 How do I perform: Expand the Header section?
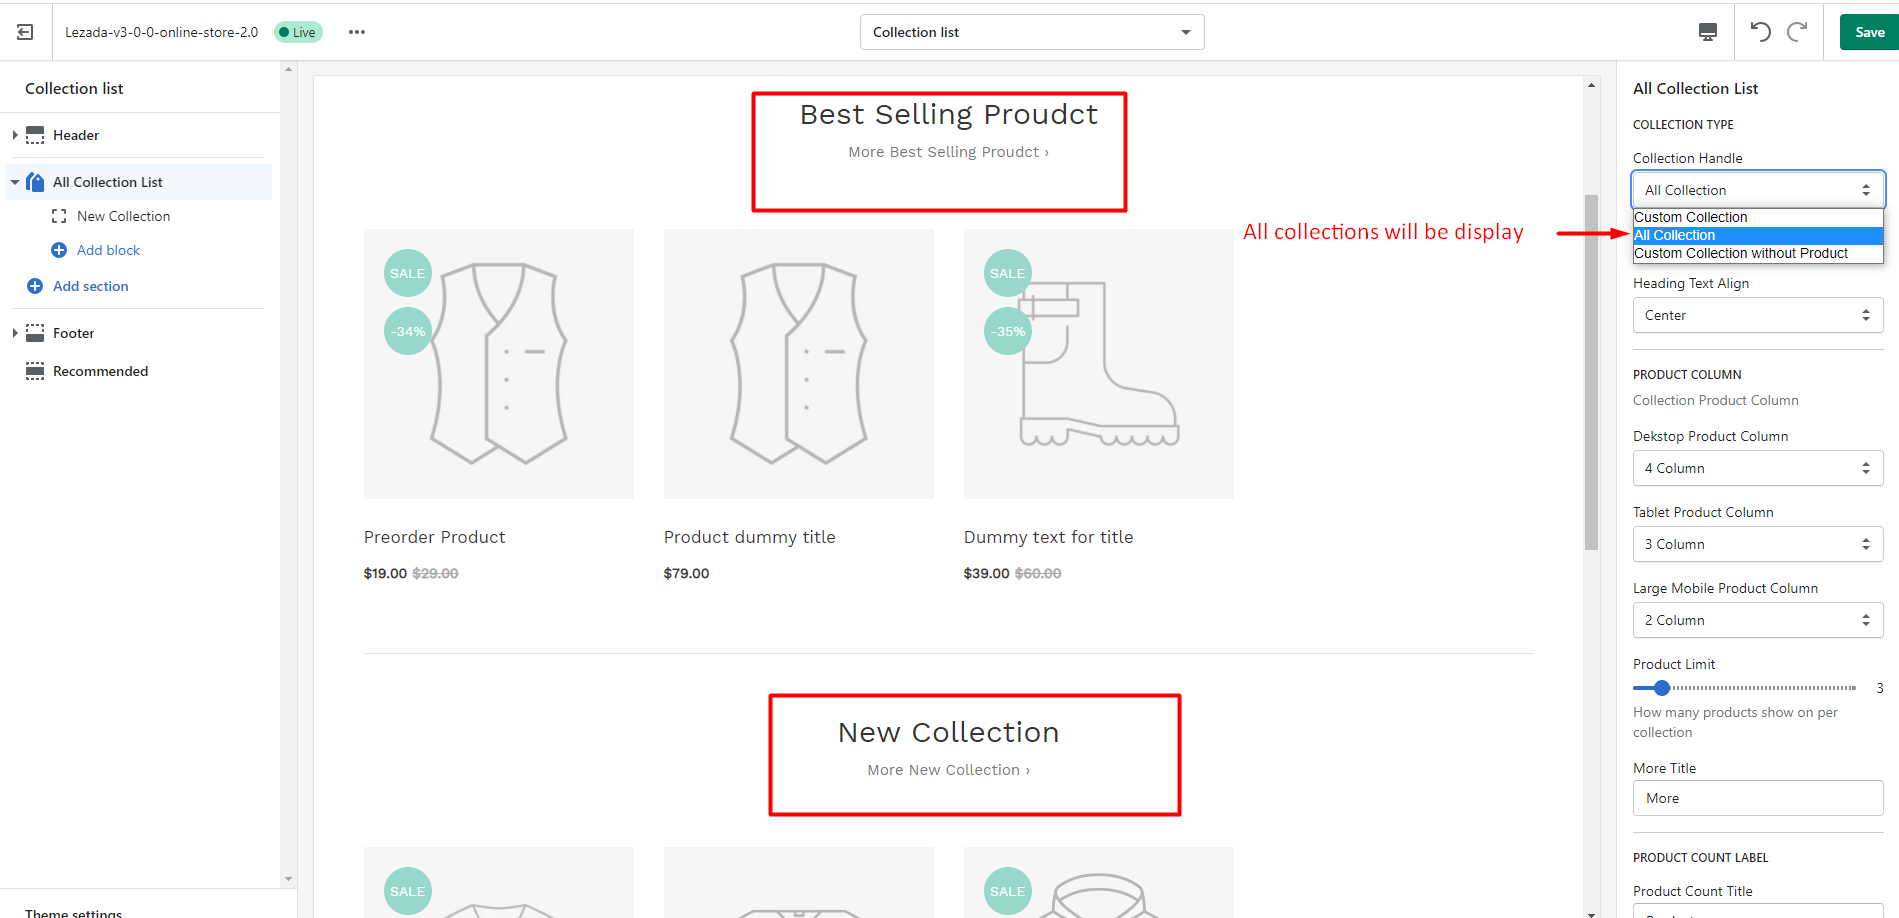[14, 134]
